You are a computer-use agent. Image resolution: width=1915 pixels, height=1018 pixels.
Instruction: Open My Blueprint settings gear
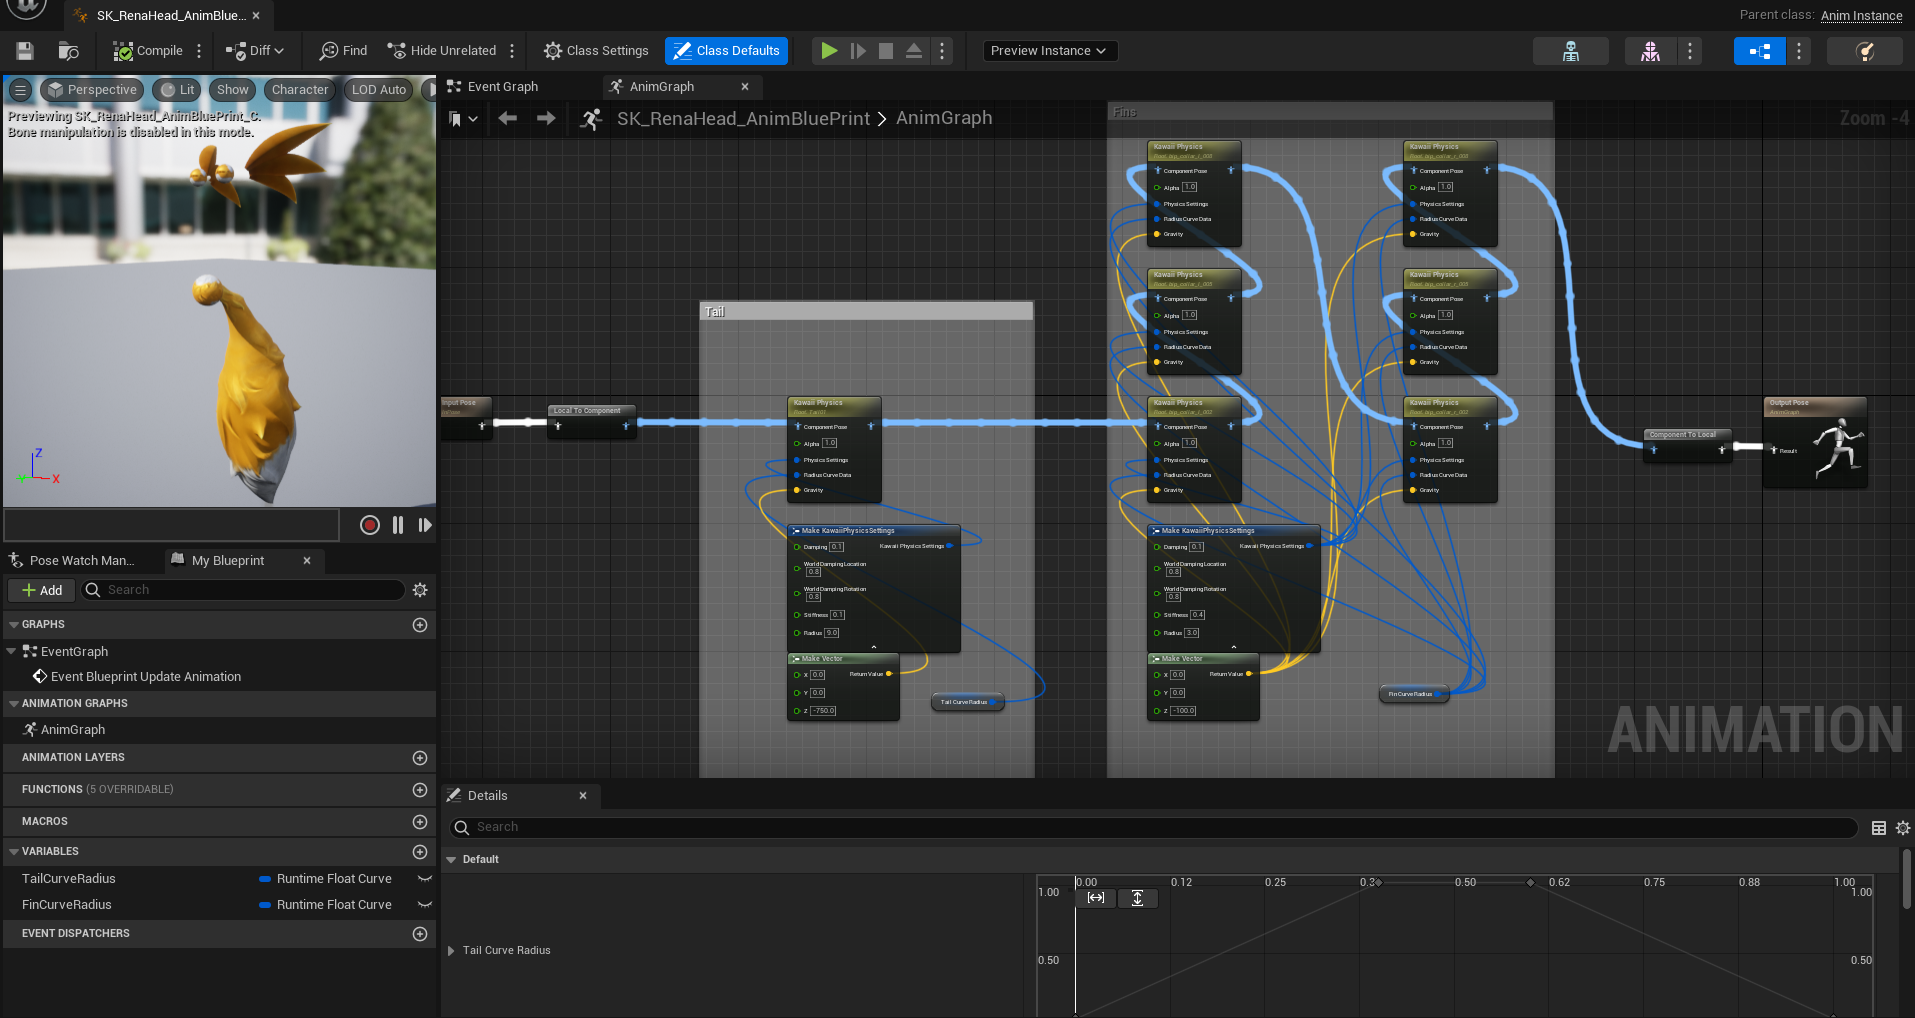coord(420,590)
